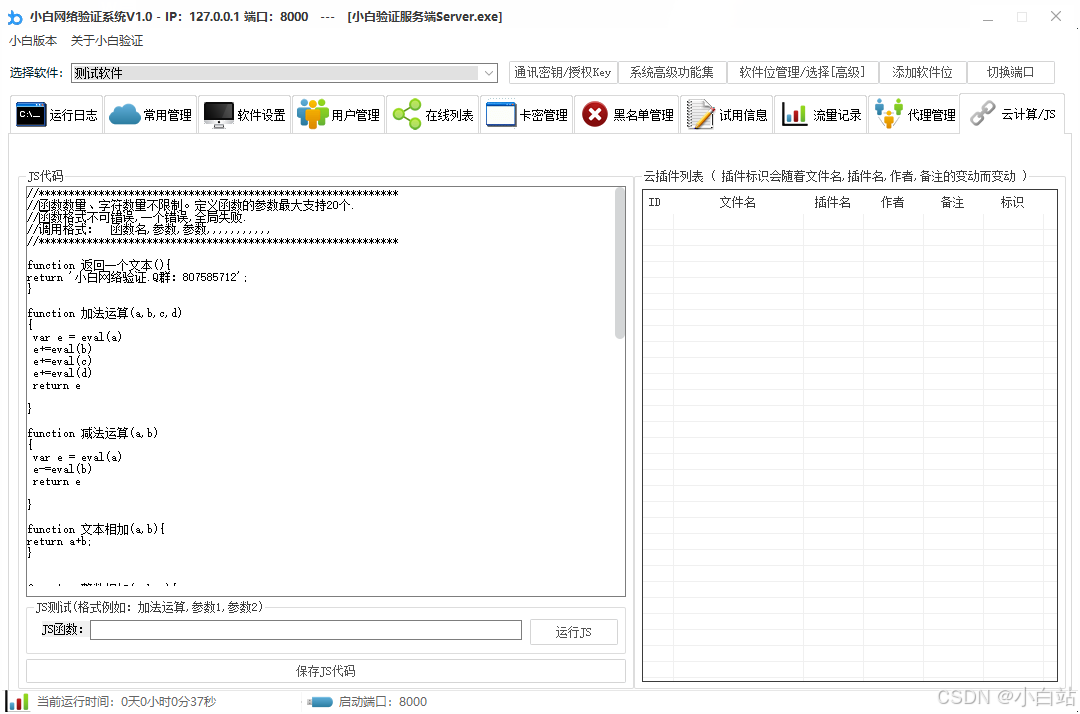Click the 作者 column header
This screenshot has width=1080, height=714.
point(893,202)
